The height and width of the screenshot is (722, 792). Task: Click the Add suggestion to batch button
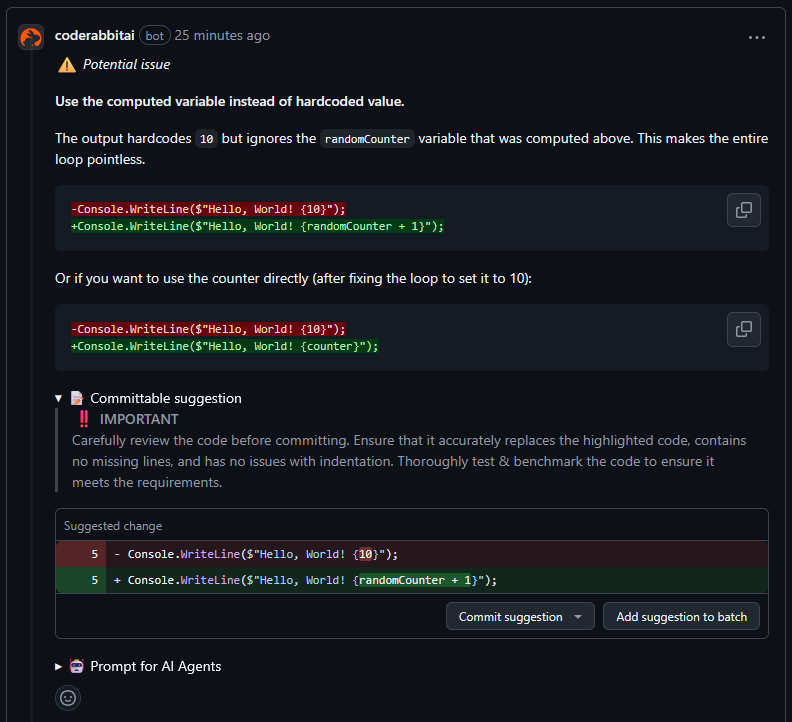(681, 617)
